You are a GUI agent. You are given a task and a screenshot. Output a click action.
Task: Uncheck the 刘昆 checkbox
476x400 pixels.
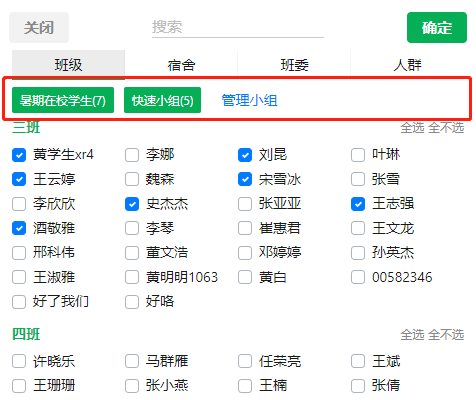tap(245, 155)
